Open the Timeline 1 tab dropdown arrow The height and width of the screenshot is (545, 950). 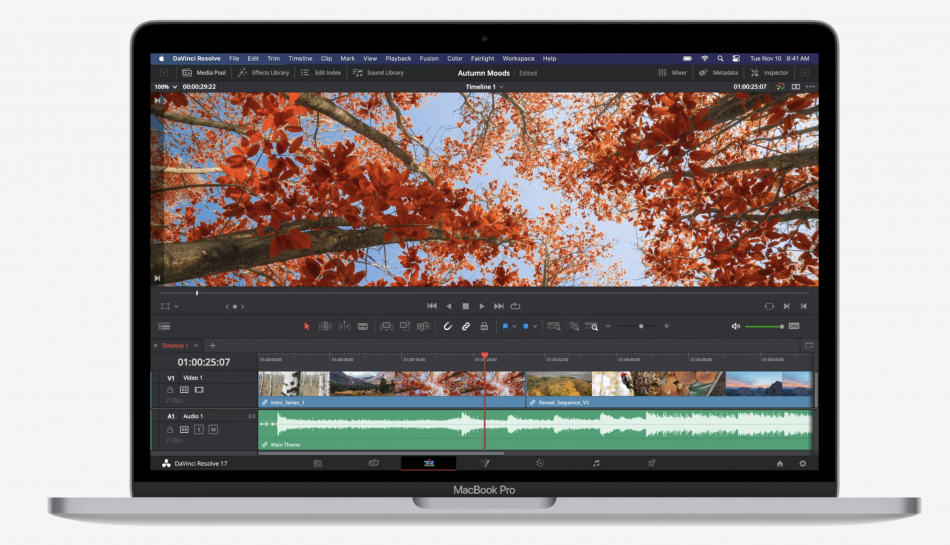[x=196, y=346]
